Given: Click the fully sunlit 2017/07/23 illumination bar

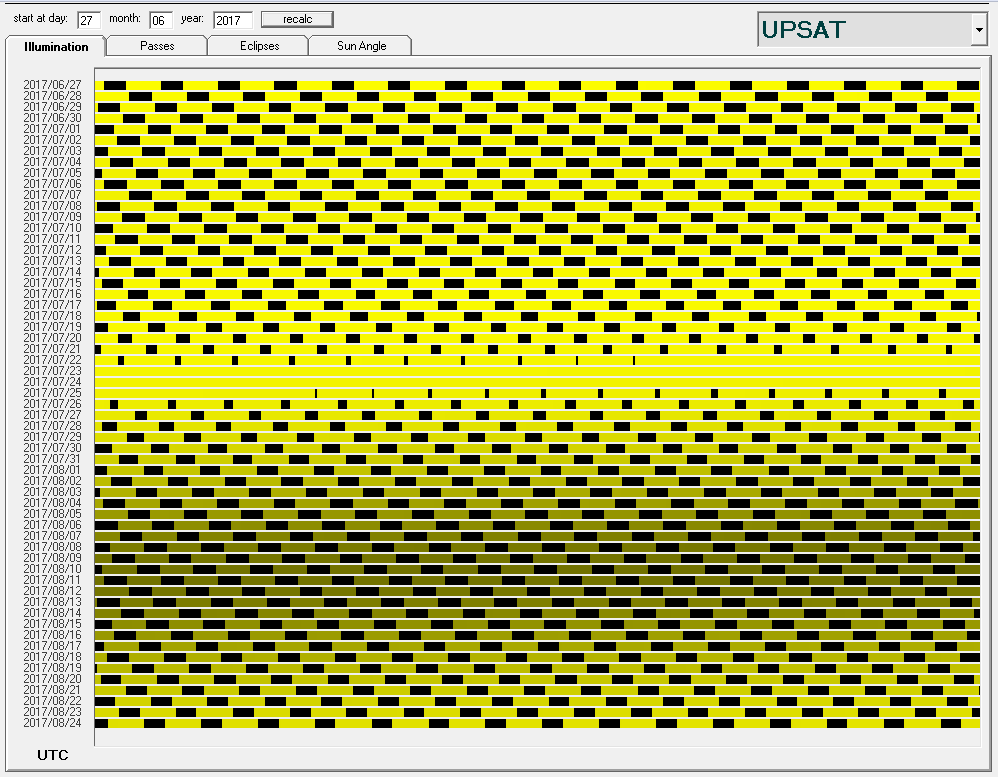Looking at the screenshot, I should pos(537,371).
